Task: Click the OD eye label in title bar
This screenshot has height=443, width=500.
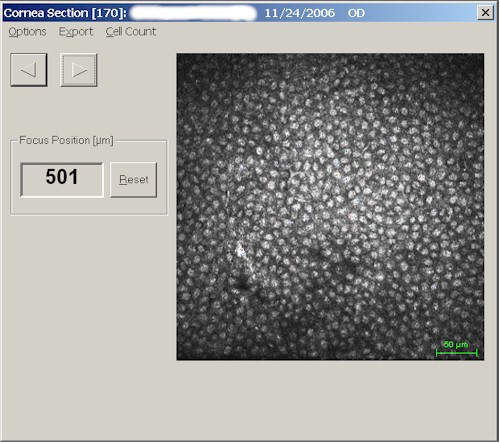Action: click(356, 13)
